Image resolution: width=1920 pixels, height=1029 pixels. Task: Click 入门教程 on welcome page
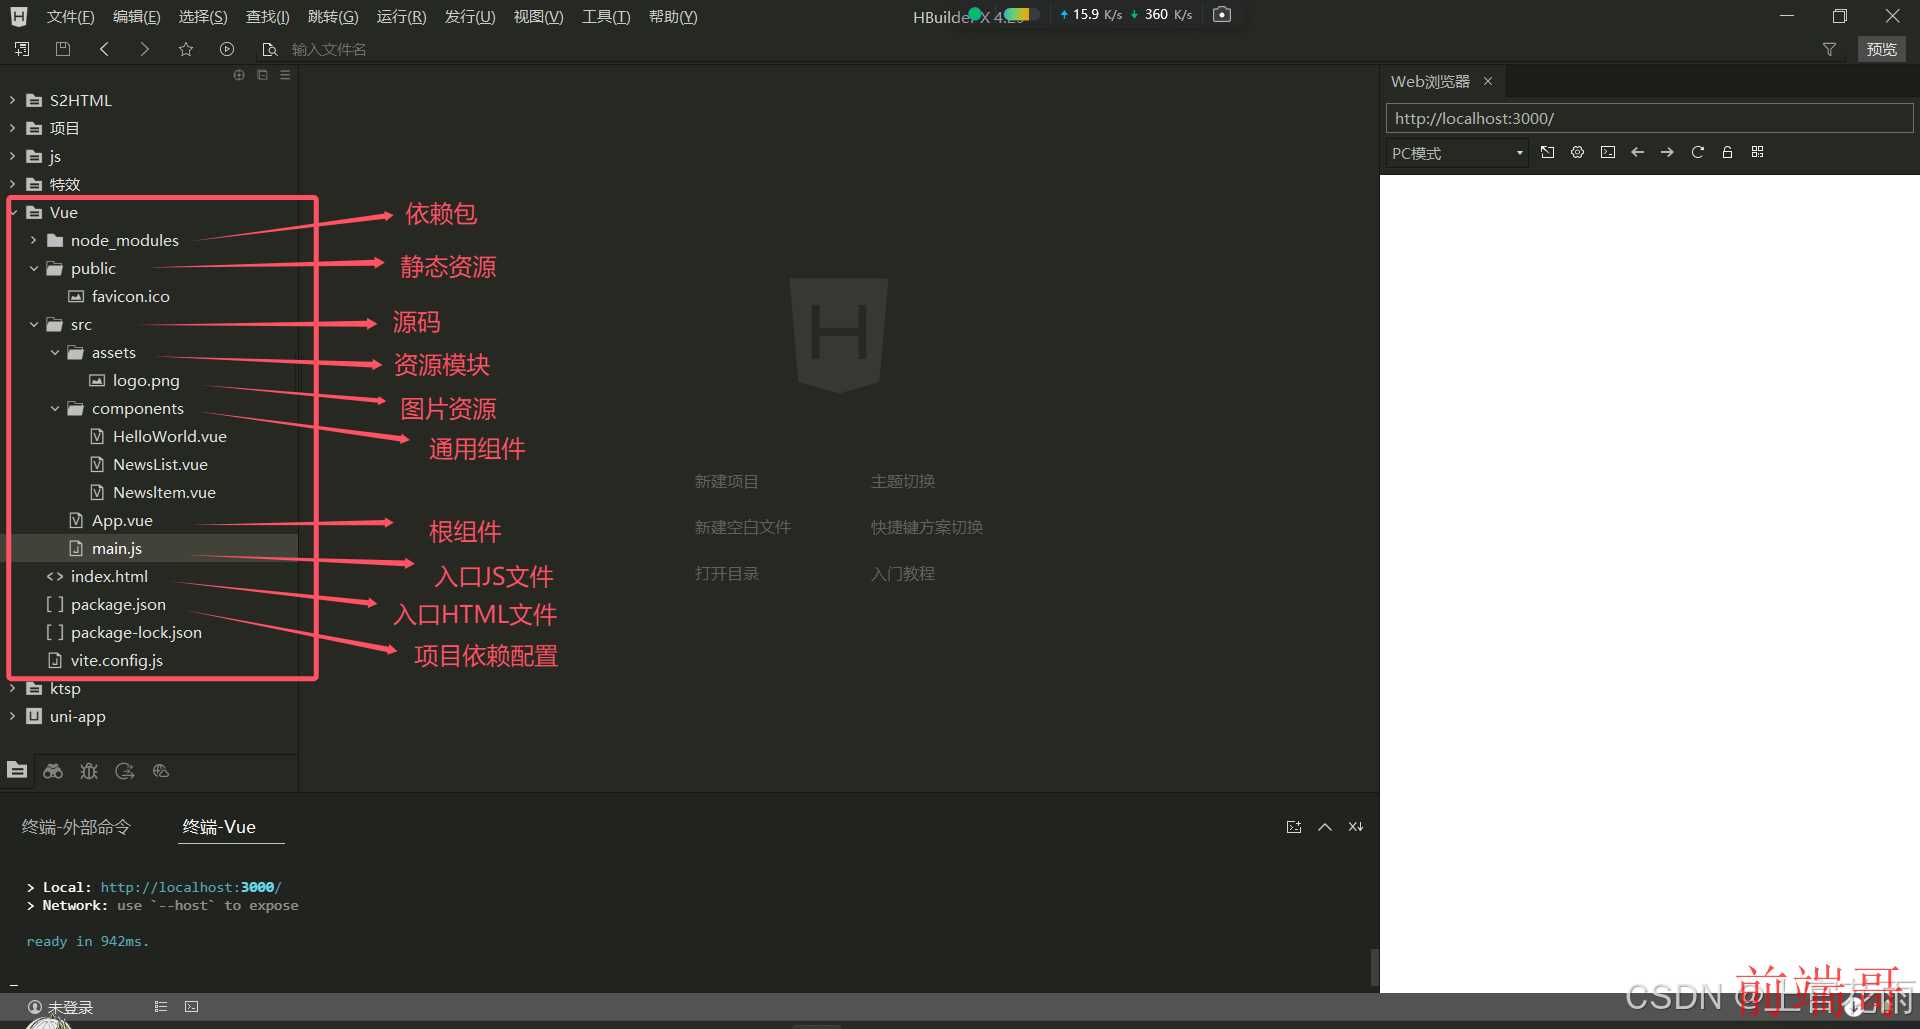coord(903,573)
